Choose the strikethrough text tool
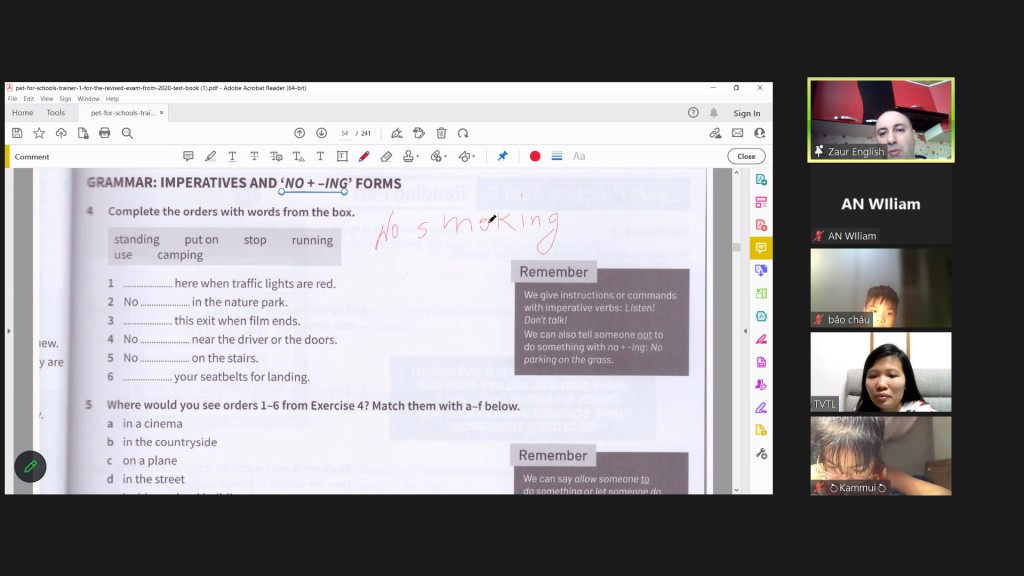1024x576 pixels. [254, 156]
